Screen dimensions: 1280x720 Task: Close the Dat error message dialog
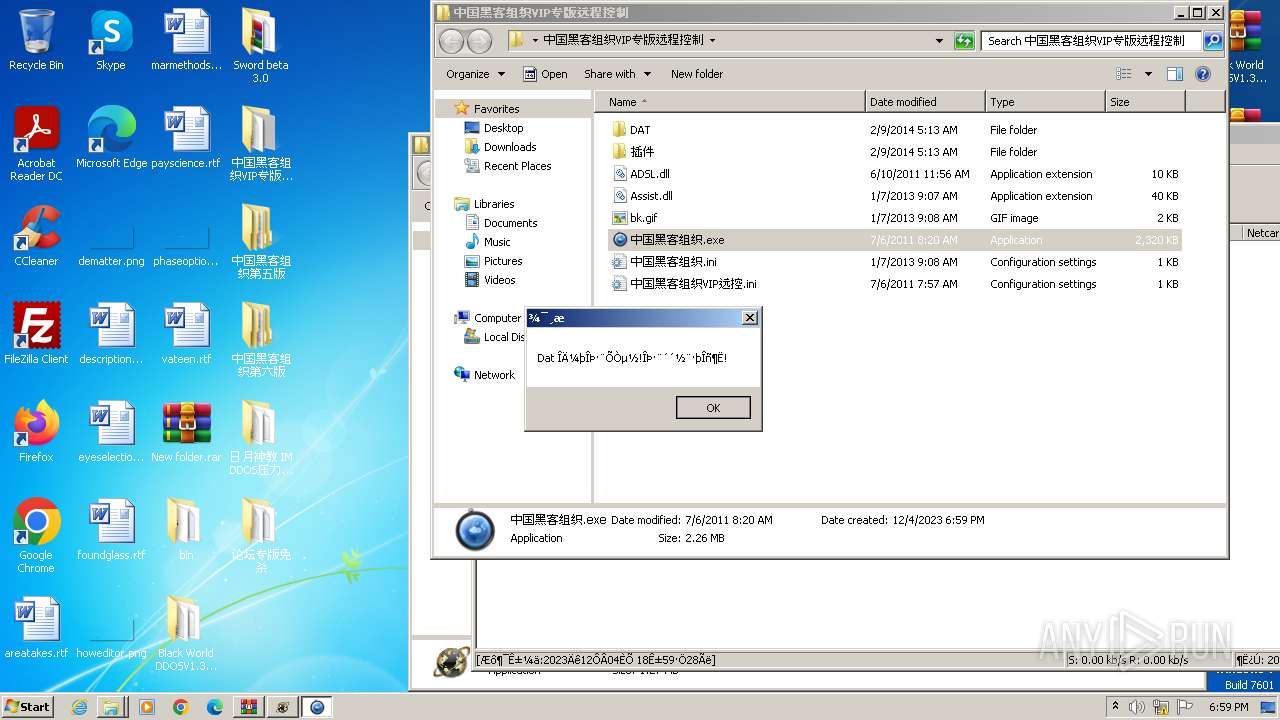pyautogui.click(x=750, y=318)
